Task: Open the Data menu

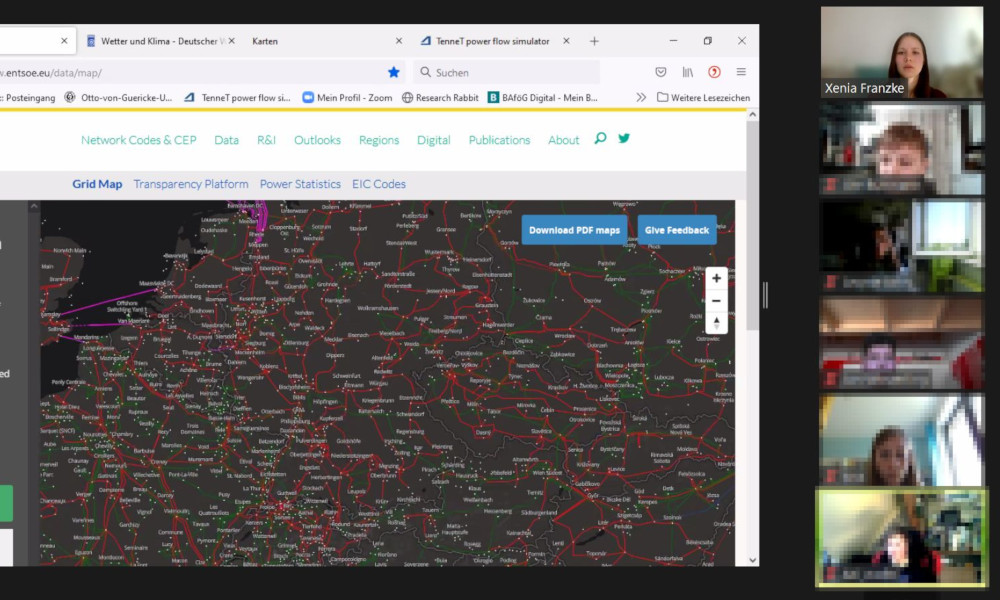Action: point(226,140)
